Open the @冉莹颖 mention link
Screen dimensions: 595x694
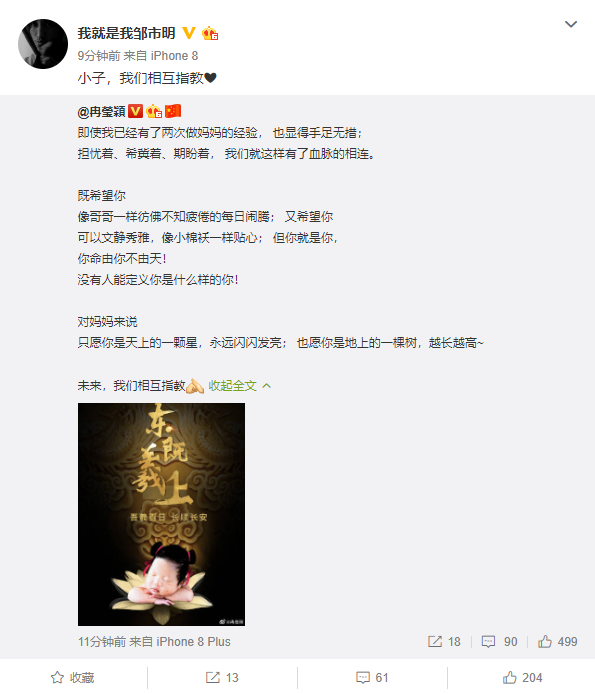point(101,112)
